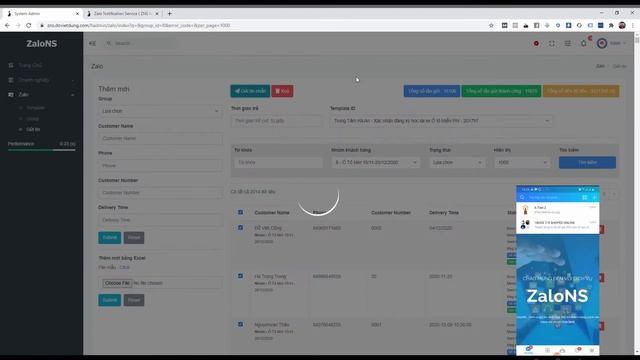Open the Group 'Lựa chọn' dropdown in Thêm mới form
640x360 pixels.
coord(160,111)
